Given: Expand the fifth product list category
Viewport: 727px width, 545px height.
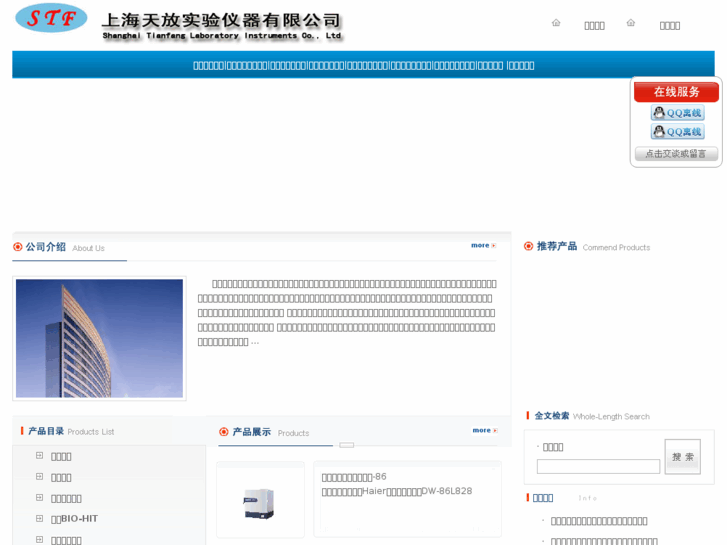Looking at the screenshot, I should click(39, 539).
